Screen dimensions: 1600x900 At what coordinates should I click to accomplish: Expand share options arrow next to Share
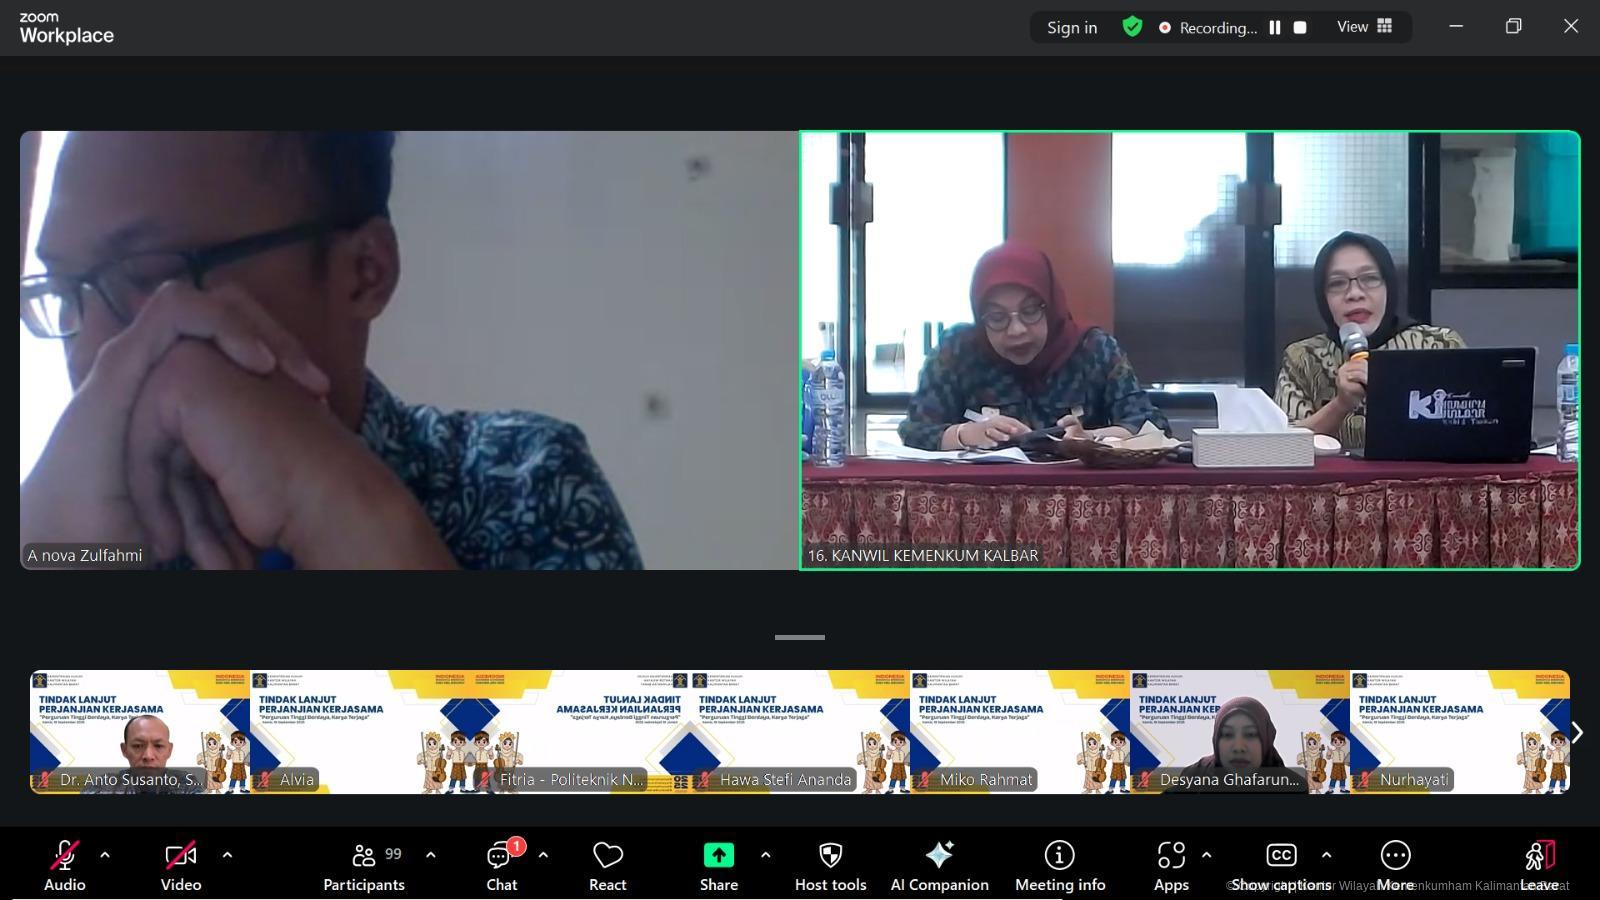765,855
